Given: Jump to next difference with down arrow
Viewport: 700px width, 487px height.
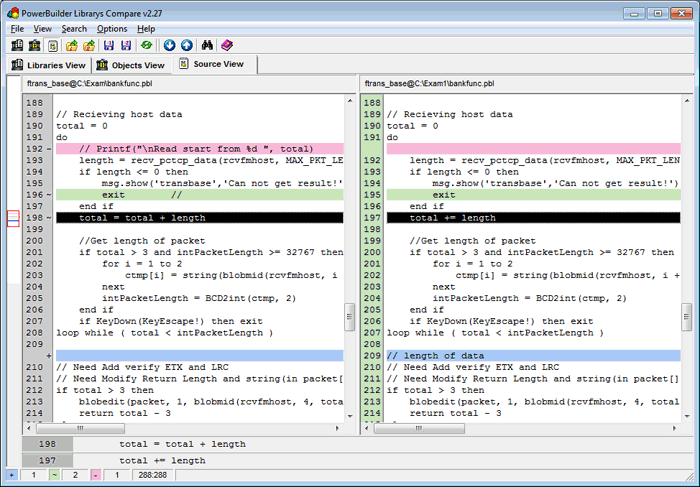Looking at the screenshot, I should [169, 46].
